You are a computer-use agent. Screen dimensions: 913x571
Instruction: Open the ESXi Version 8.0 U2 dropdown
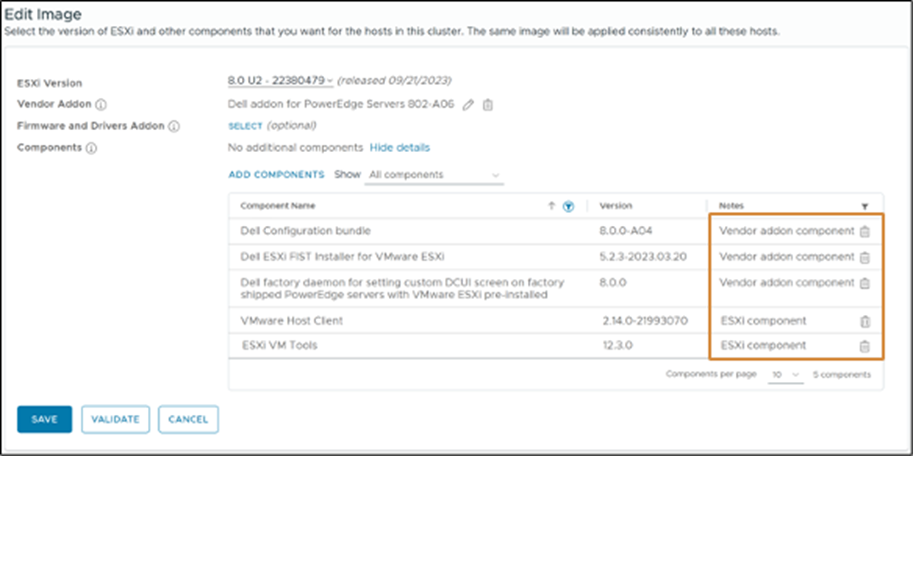click(x=280, y=80)
